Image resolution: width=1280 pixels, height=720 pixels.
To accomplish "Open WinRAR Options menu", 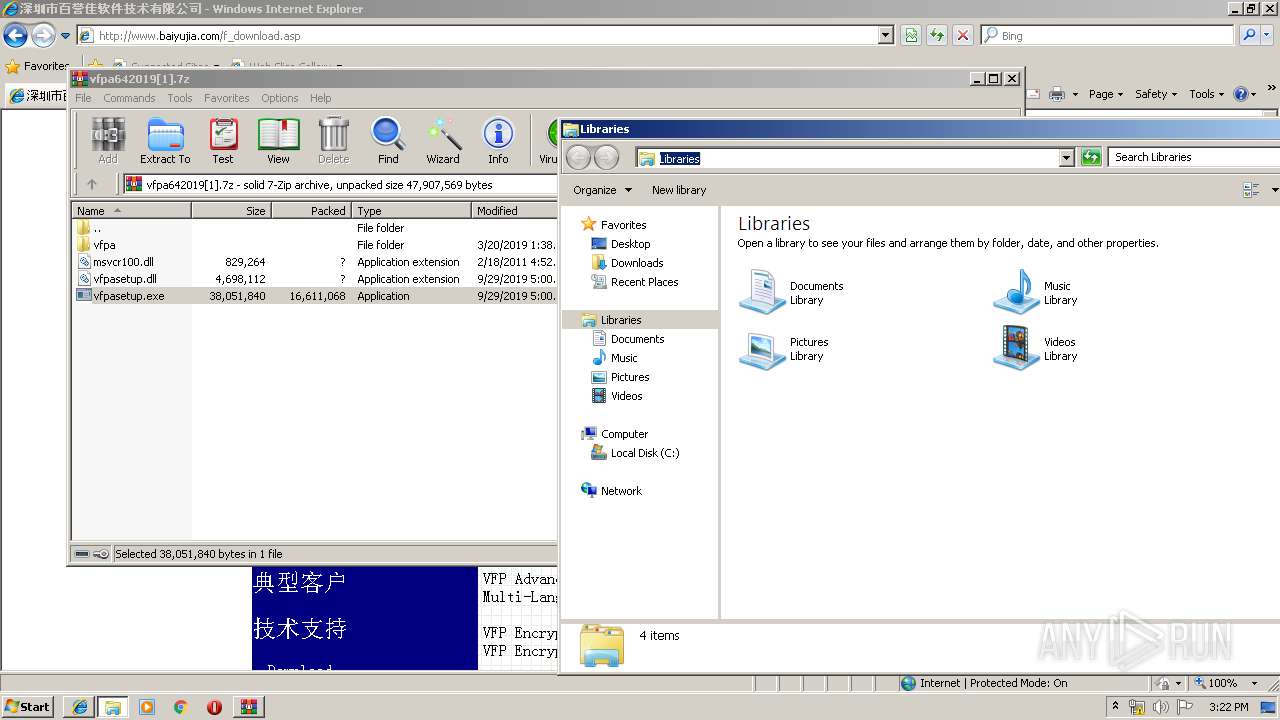I will (280, 98).
